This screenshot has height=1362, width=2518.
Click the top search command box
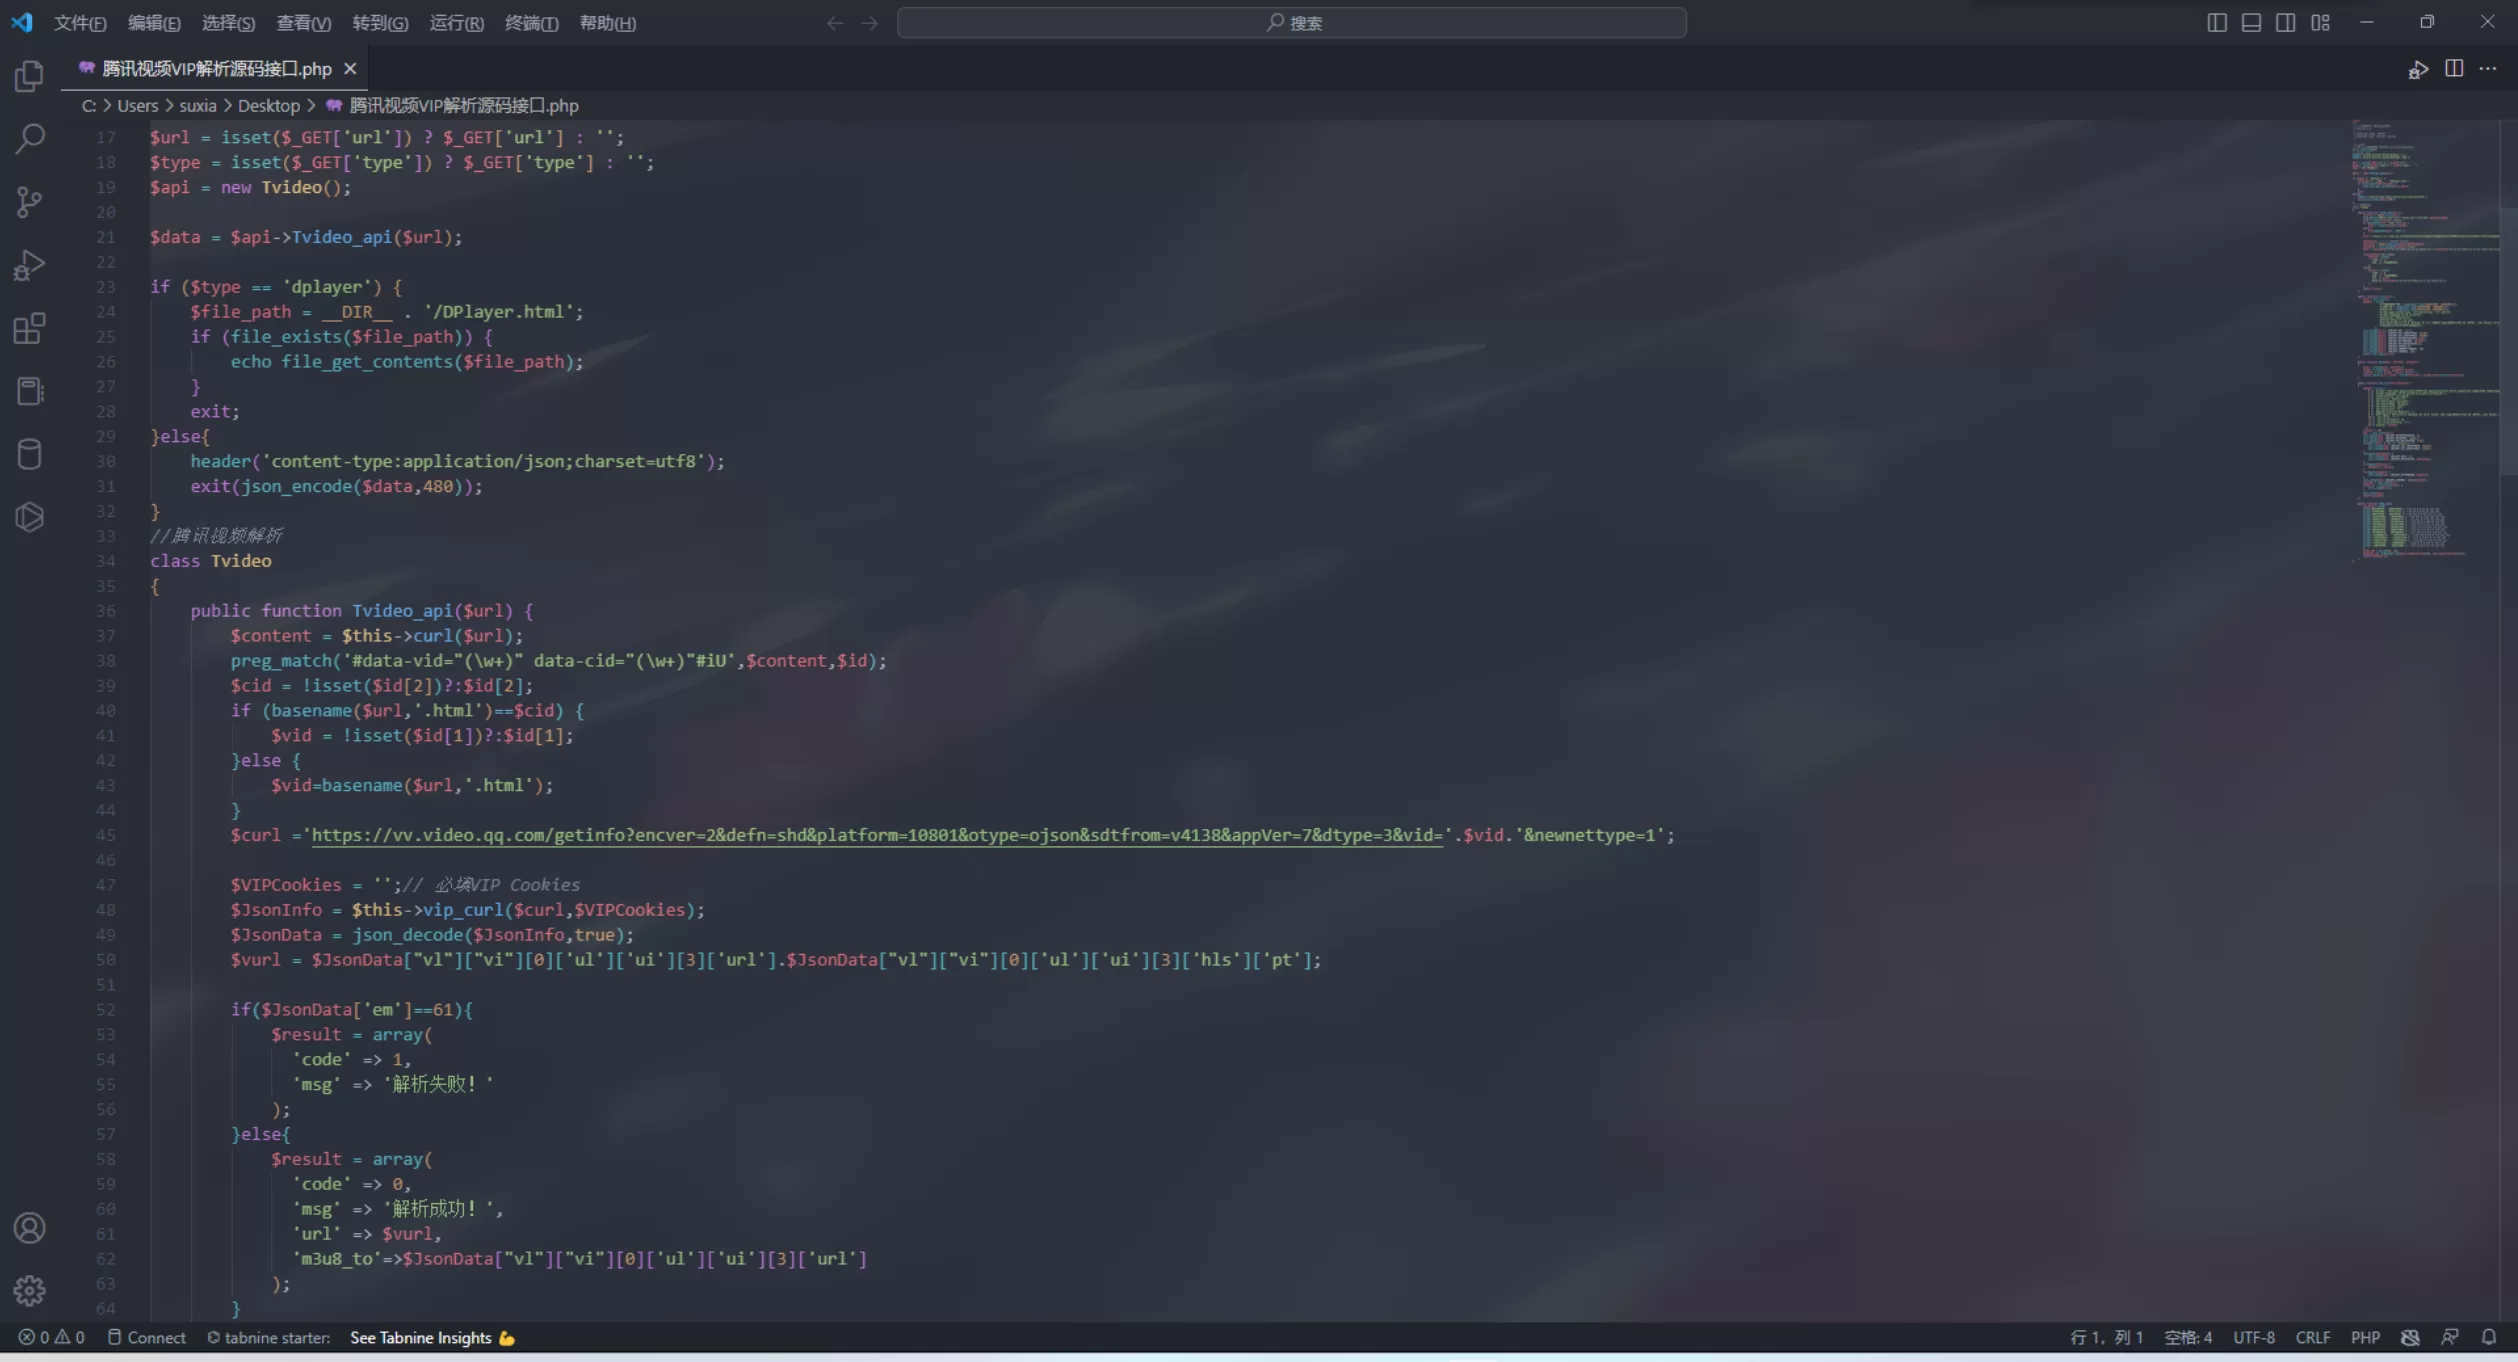click(1291, 22)
